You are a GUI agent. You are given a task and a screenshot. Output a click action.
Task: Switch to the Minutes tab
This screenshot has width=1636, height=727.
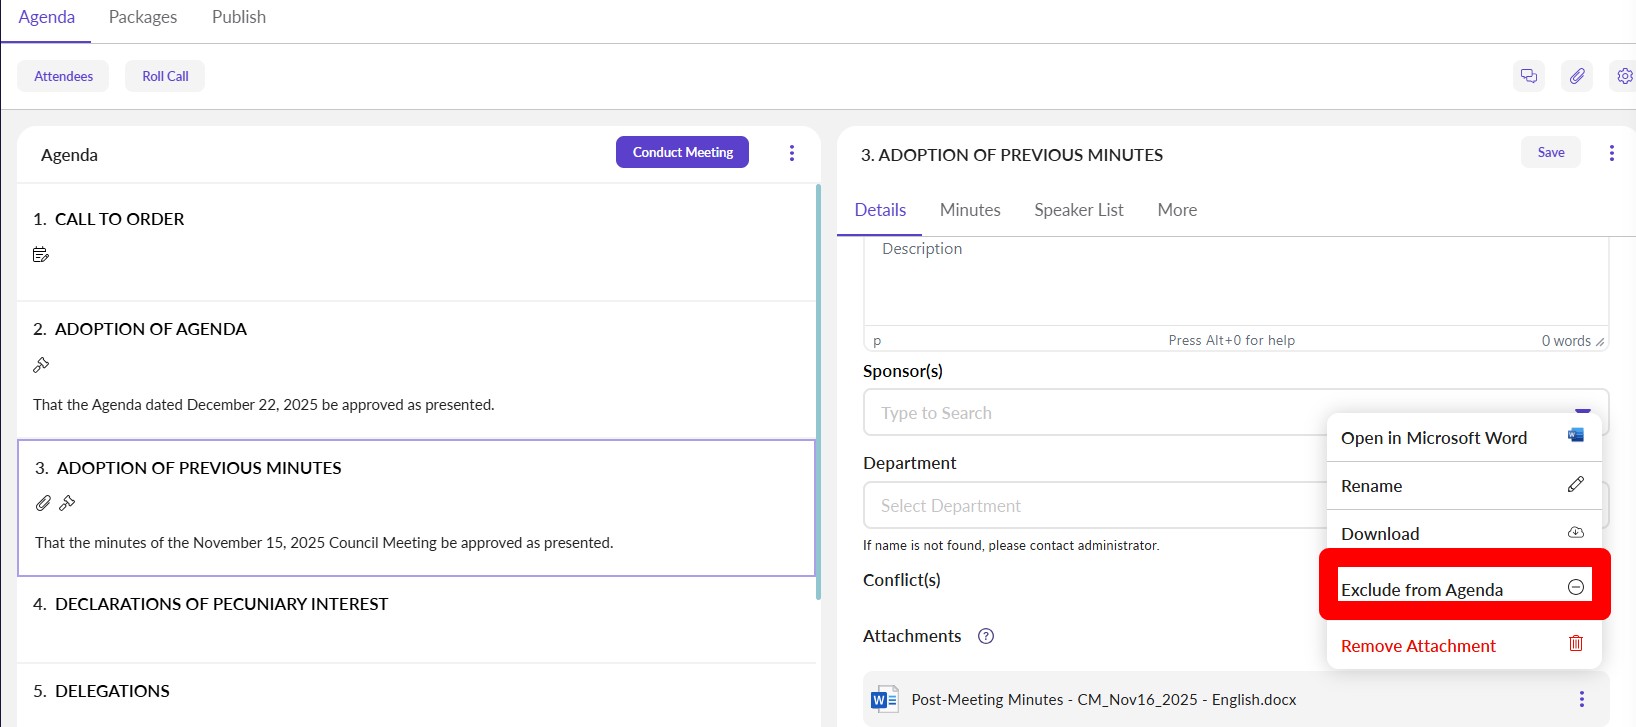coord(970,210)
